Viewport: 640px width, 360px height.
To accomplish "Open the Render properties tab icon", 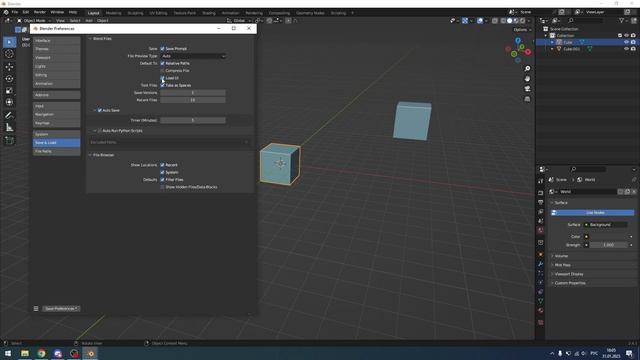I will point(541,193).
